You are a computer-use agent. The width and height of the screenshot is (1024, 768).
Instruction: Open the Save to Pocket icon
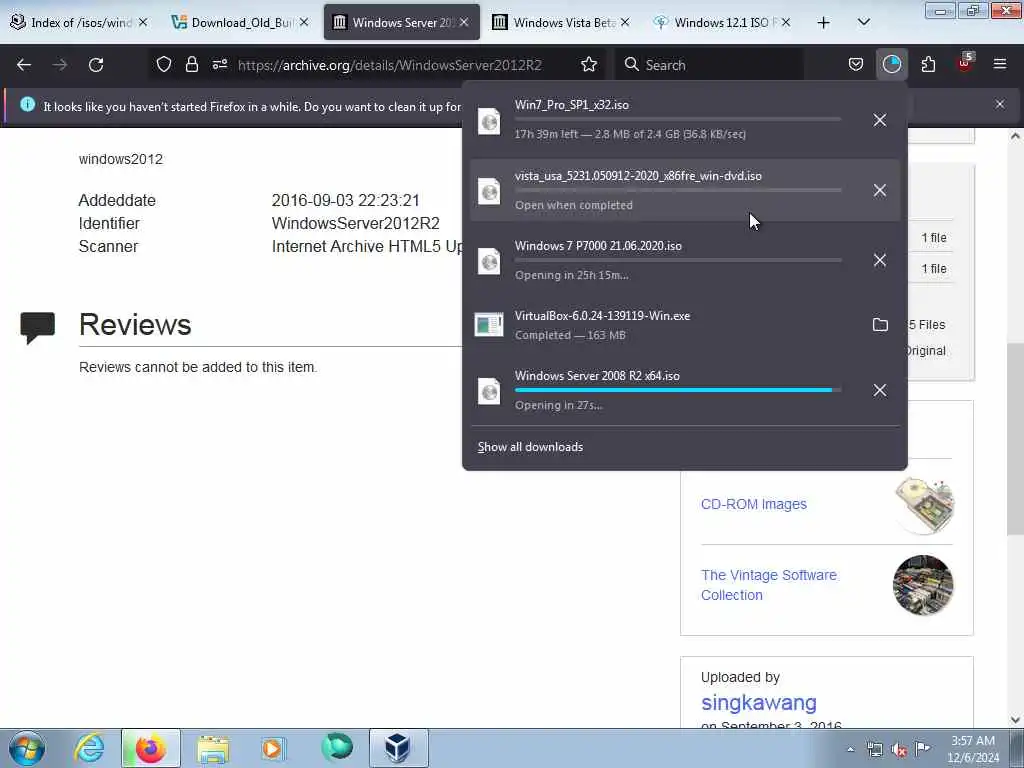pos(856,65)
